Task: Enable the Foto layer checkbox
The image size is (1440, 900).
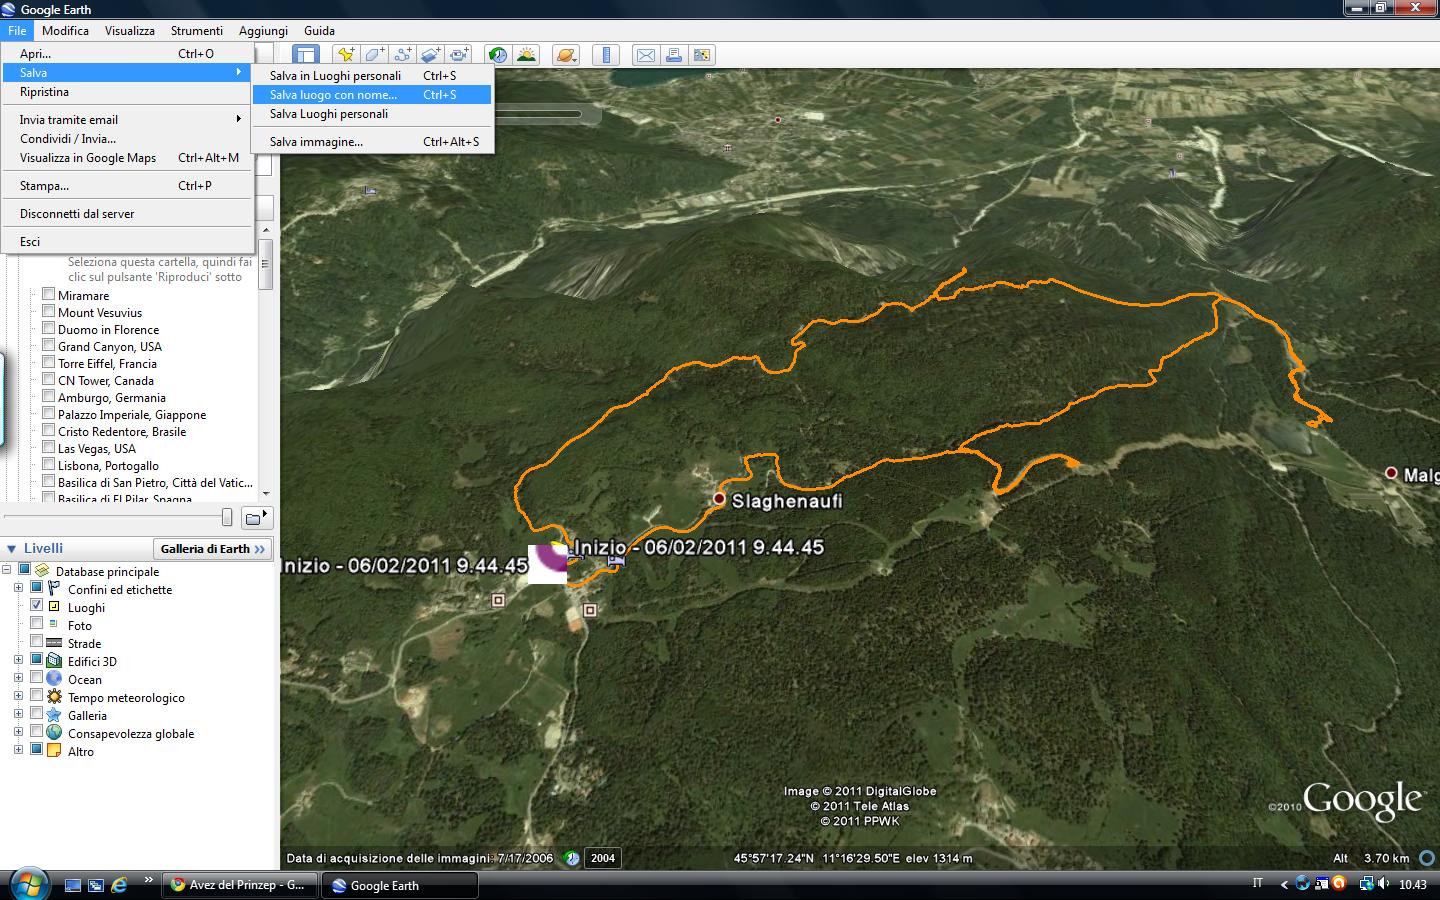Action: coord(37,625)
